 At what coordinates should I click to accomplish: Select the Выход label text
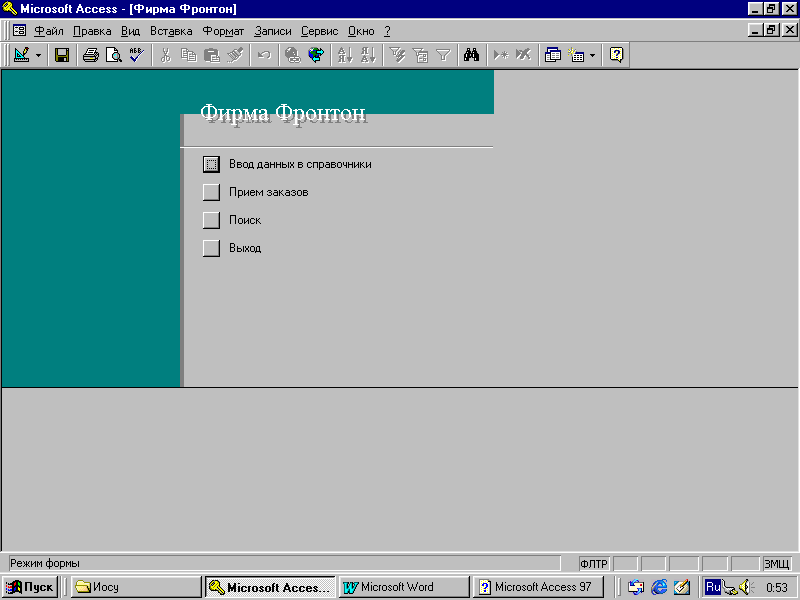coord(245,248)
